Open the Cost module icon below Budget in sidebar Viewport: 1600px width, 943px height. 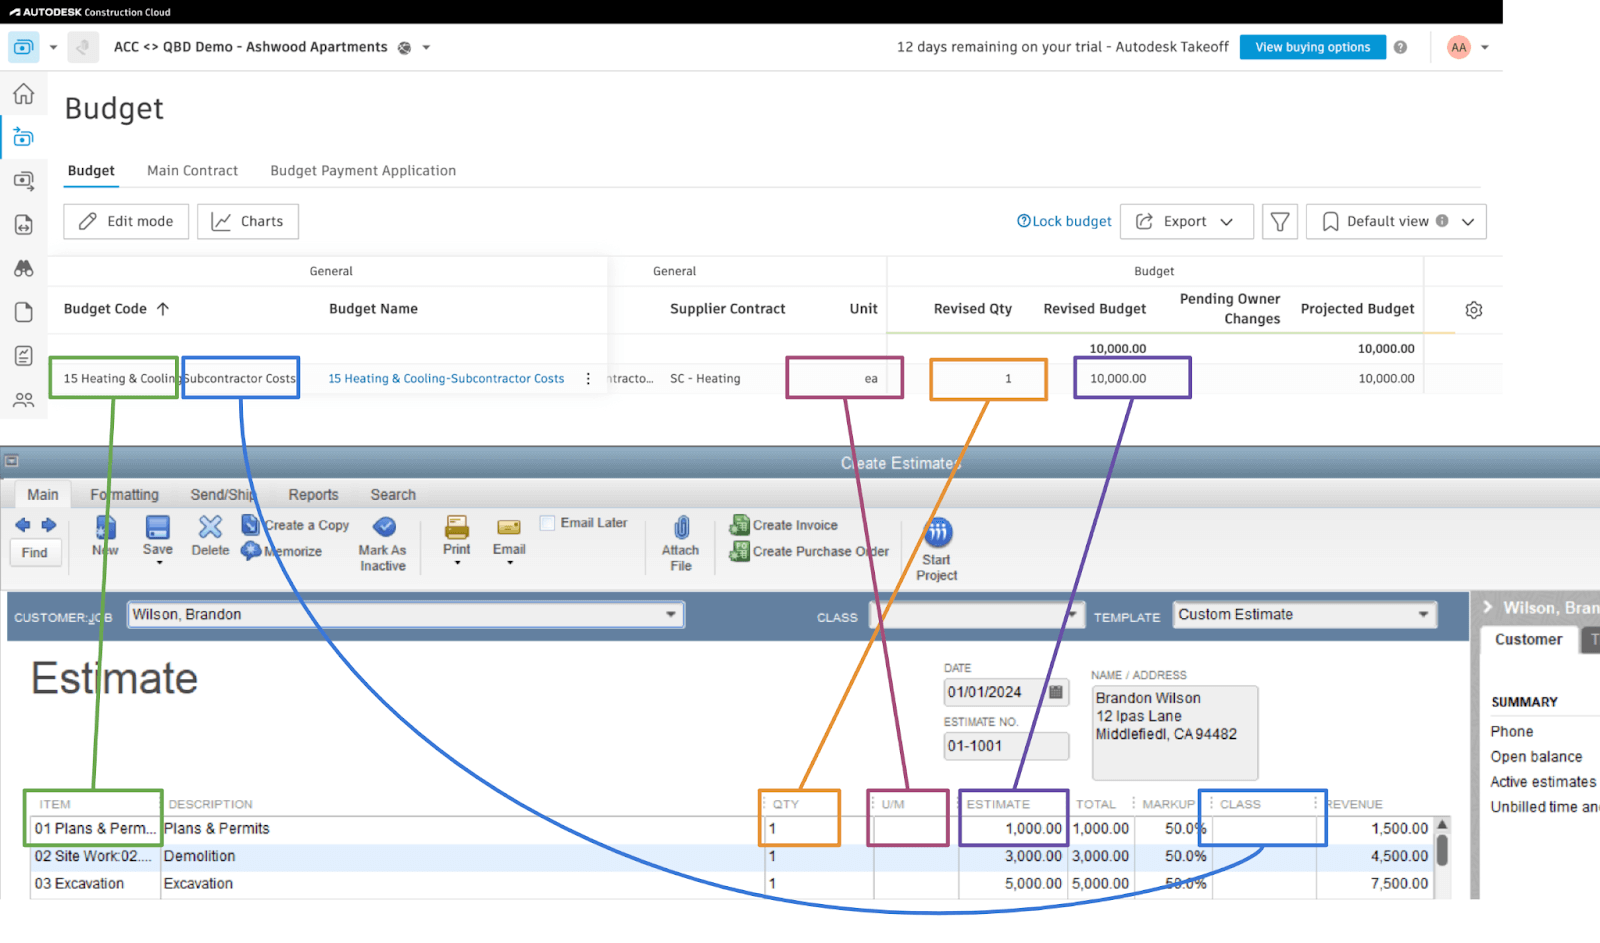pyautogui.click(x=24, y=181)
